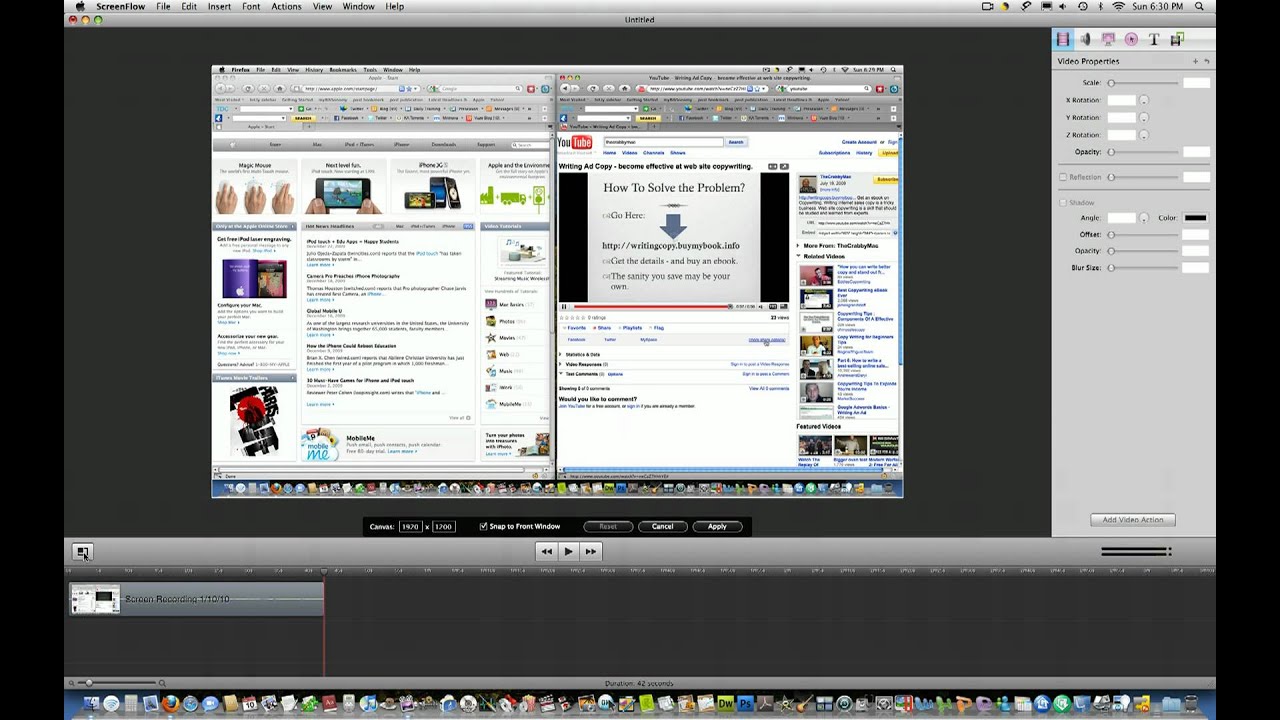Toggle the canvas crop tool icon
This screenshot has height=720, width=1280.
pyautogui.click(x=82, y=551)
